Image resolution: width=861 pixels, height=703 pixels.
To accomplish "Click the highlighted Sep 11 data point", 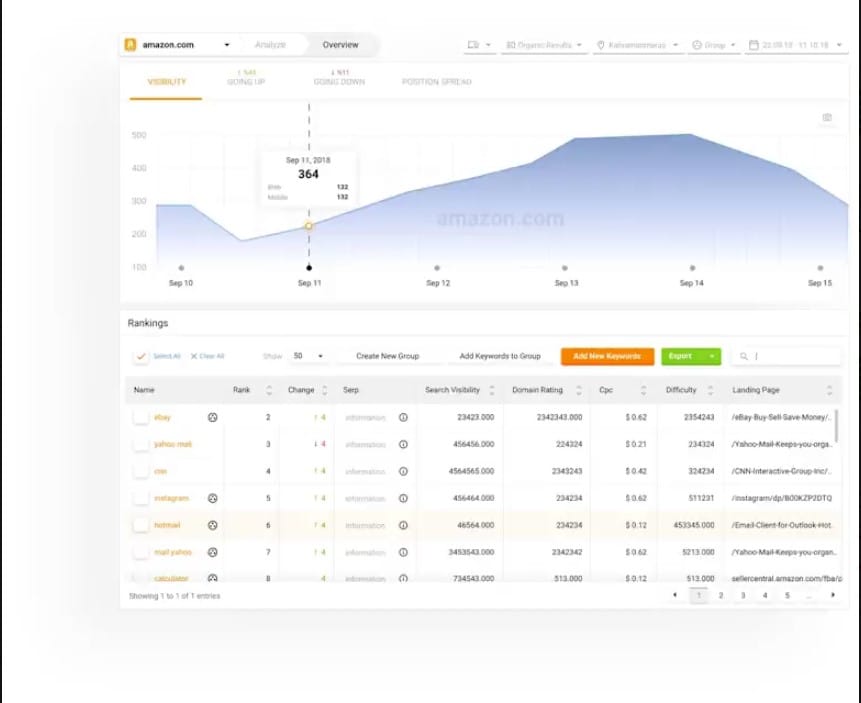I will [x=309, y=226].
